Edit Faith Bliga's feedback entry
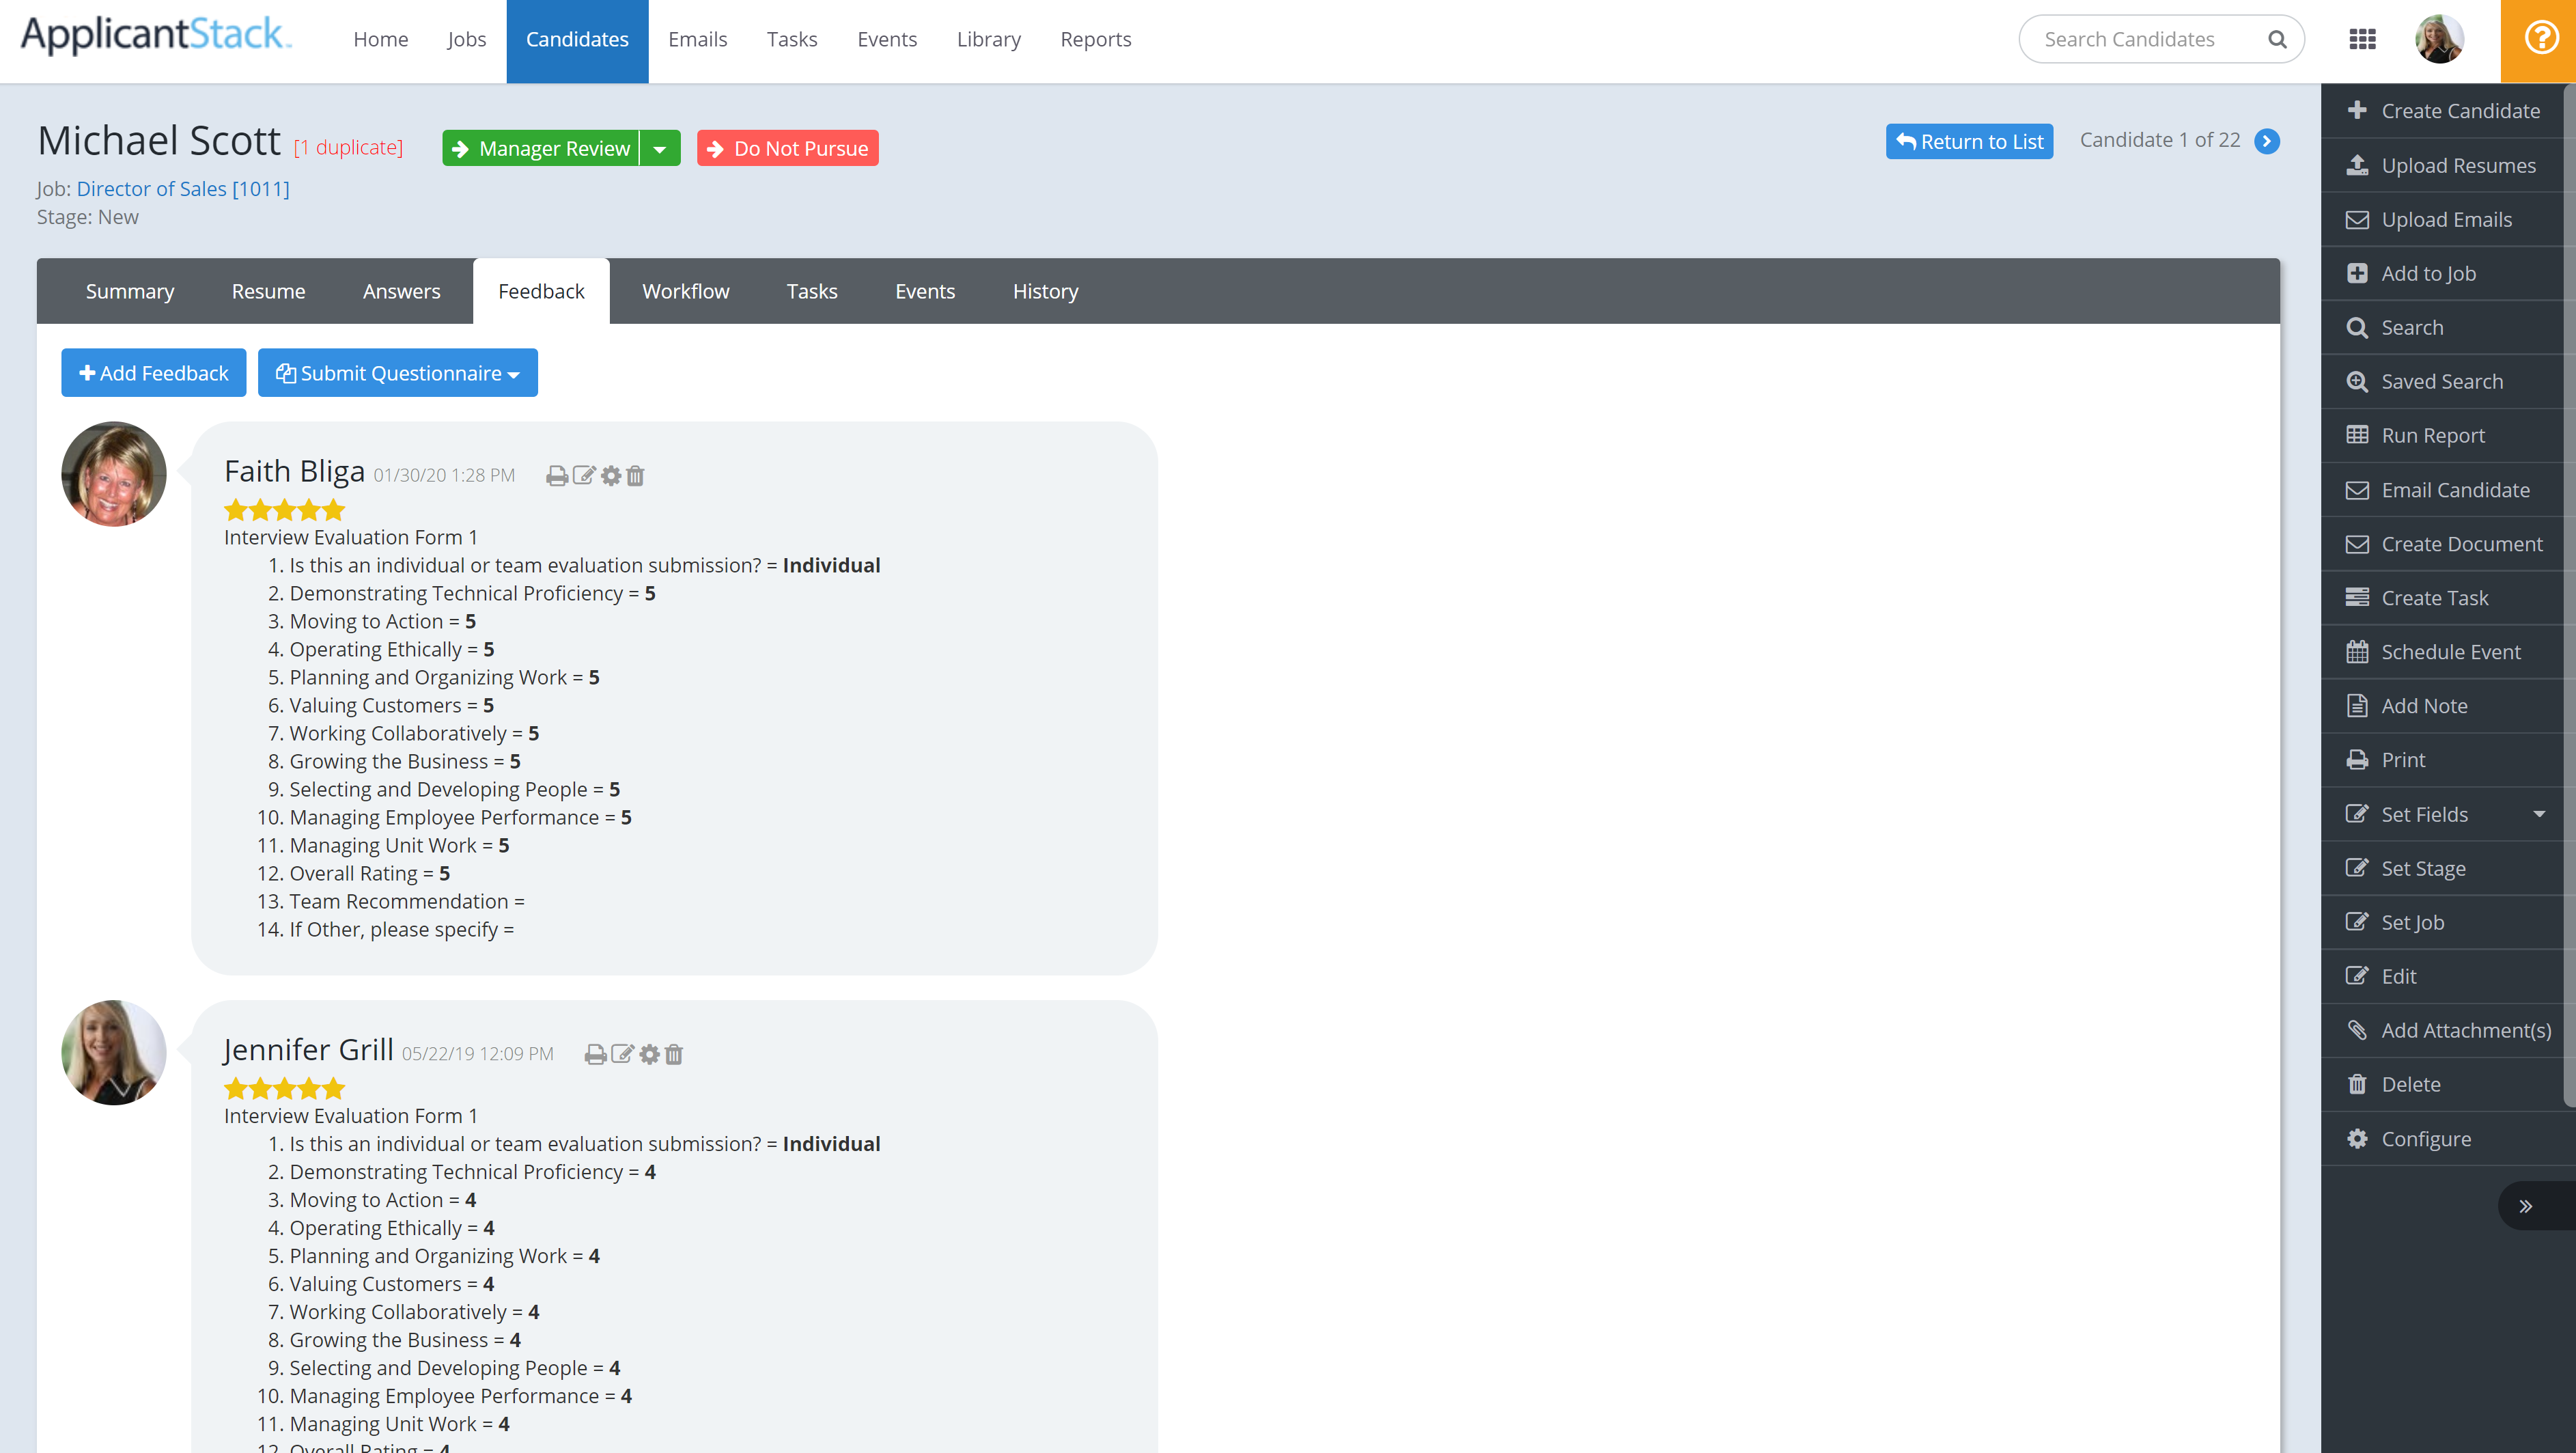The height and width of the screenshot is (1453, 2576). coord(584,476)
